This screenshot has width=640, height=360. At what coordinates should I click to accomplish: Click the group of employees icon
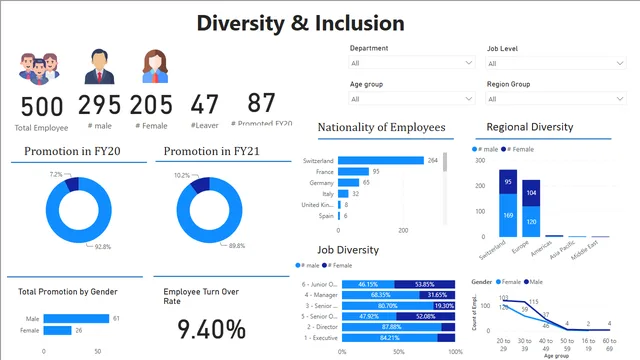(39, 69)
